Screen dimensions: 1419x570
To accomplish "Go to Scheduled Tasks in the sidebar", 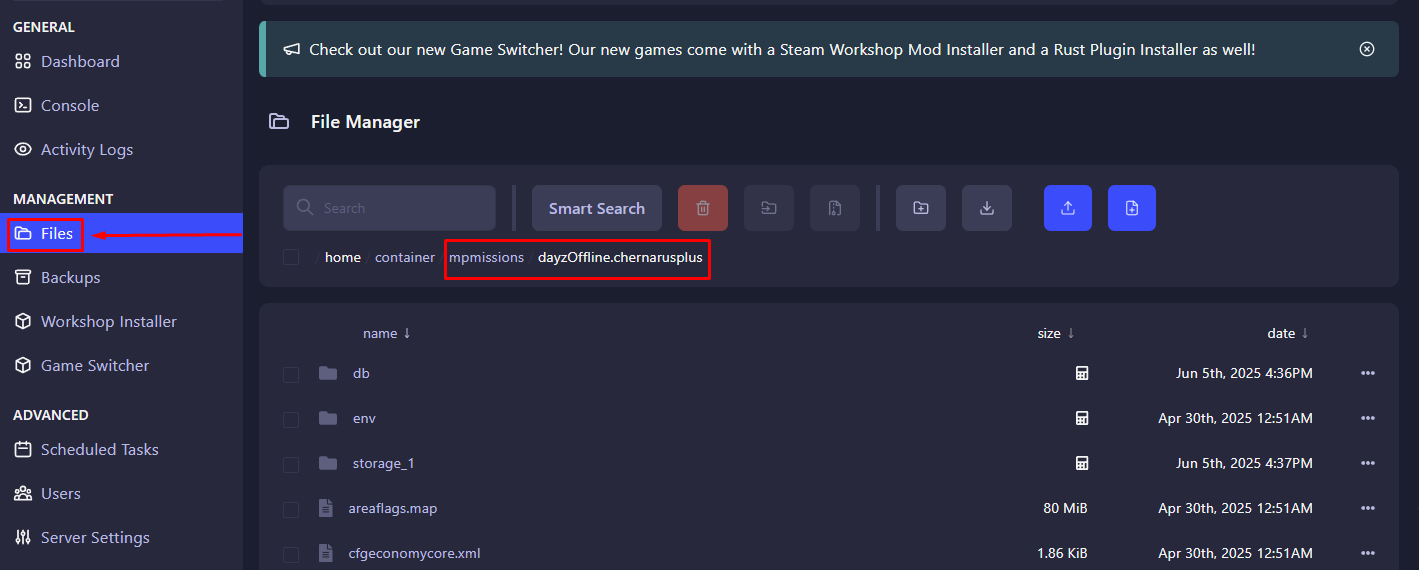I will (x=99, y=449).
